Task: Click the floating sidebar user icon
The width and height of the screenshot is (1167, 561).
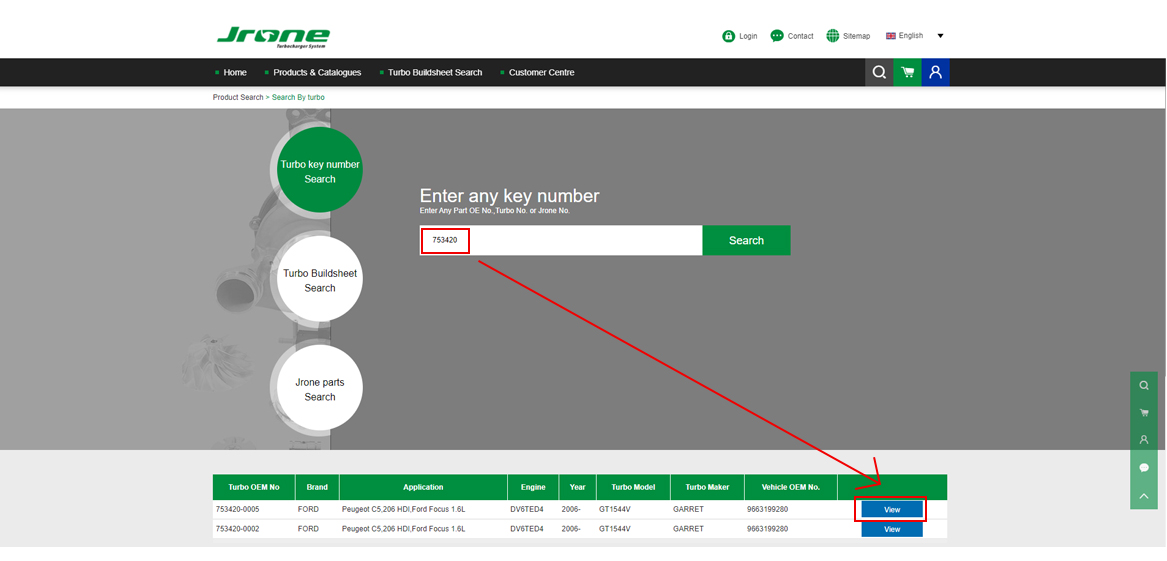Action: pos(1144,440)
